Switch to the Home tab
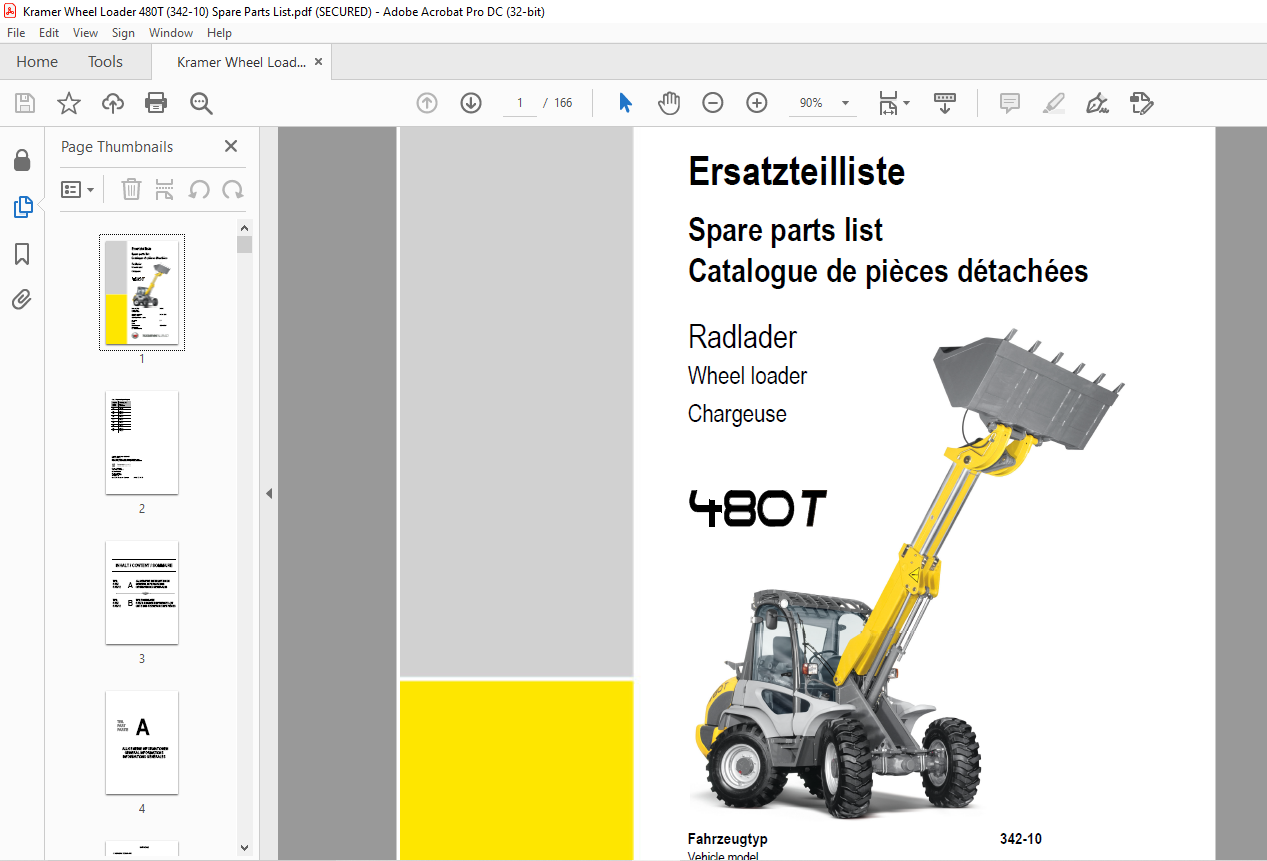This screenshot has height=861, width=1267. (x=37, y=62)
